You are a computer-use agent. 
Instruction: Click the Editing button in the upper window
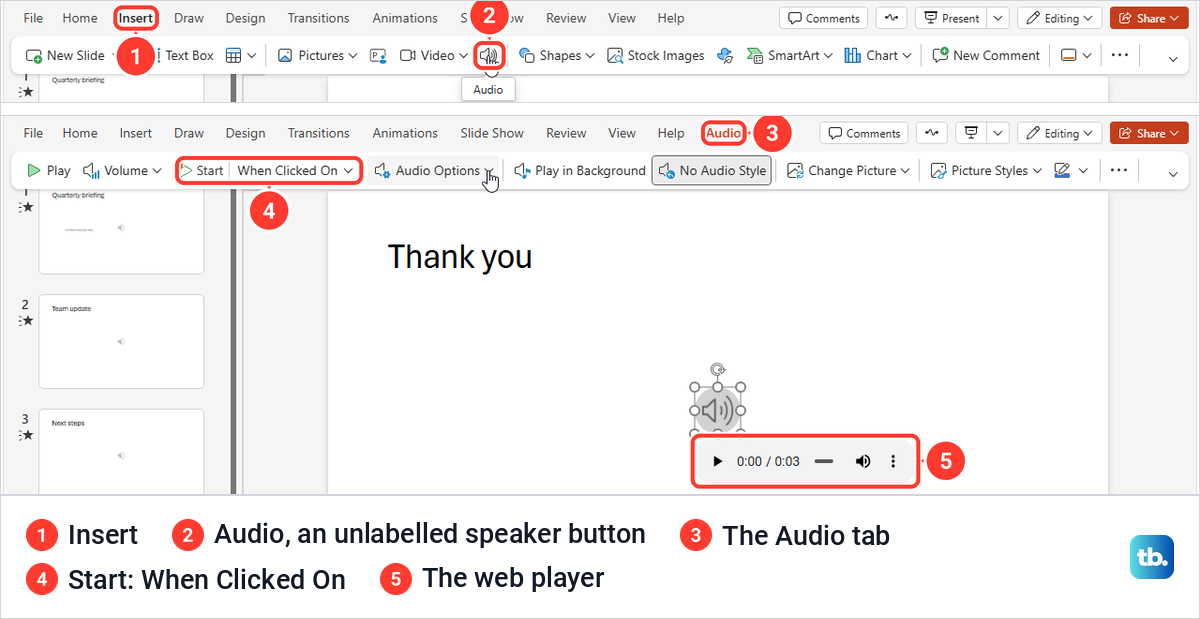coord(1059,18)
